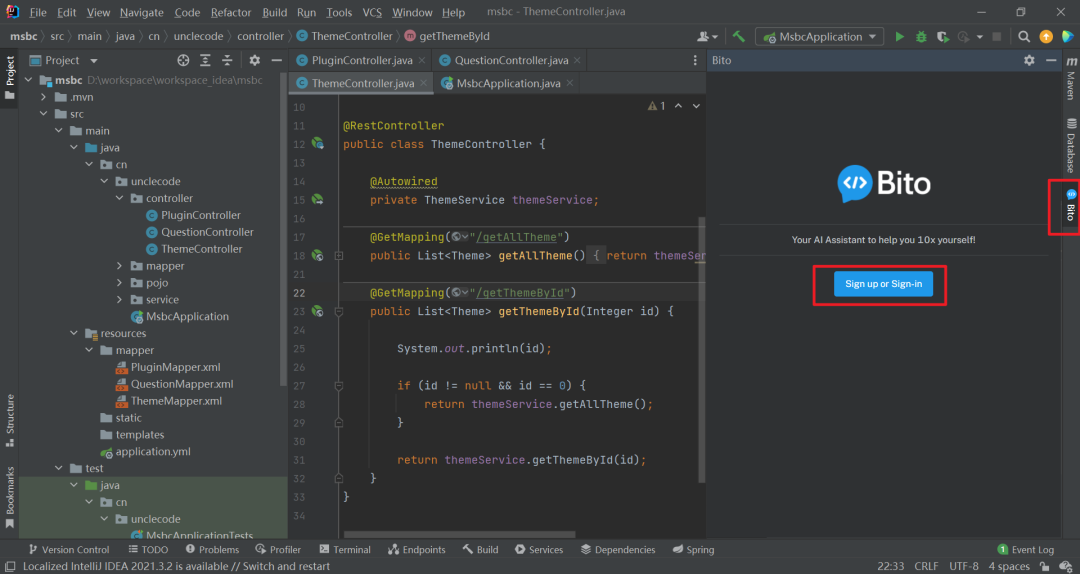The height and width of the screenshot is (574, 1080).
Task: Fold the if block at line 27
Action: point(339,386)
